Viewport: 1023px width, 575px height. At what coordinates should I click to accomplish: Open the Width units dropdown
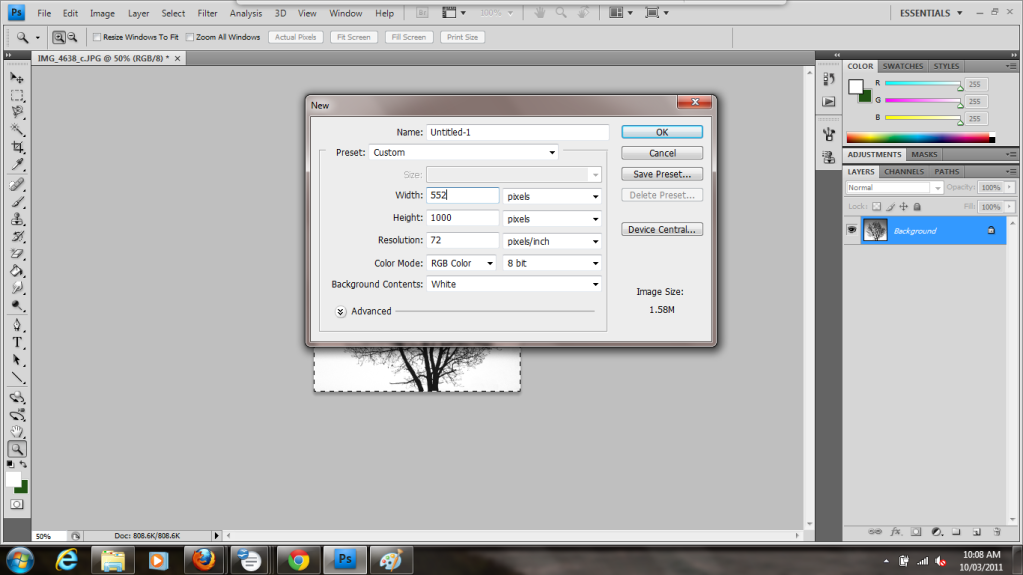(x=552, y=196)
